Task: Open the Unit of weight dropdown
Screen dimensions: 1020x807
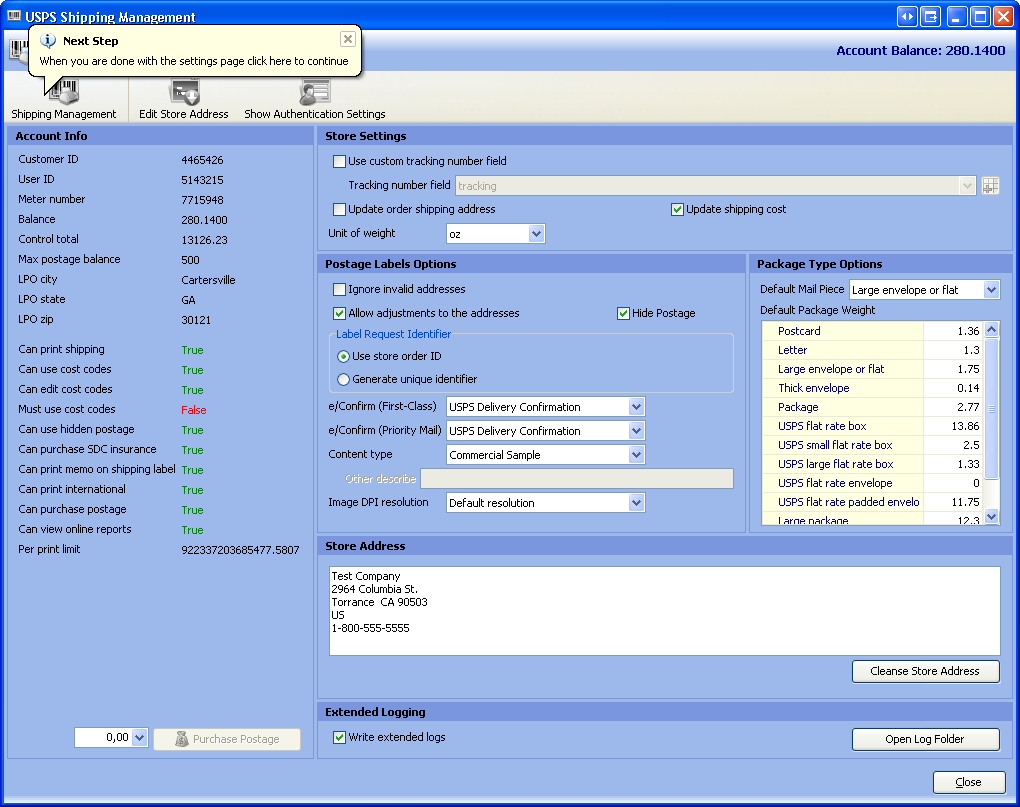Action: (x=536, y=234)
